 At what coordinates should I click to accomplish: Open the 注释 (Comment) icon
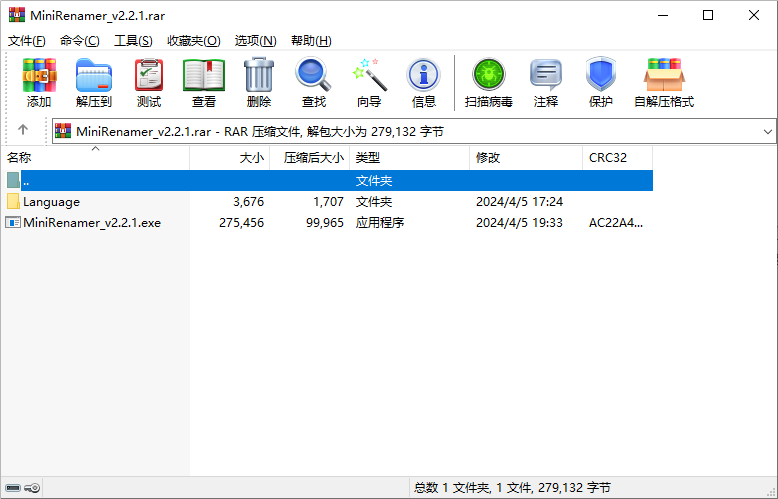(x=546, y=75)
